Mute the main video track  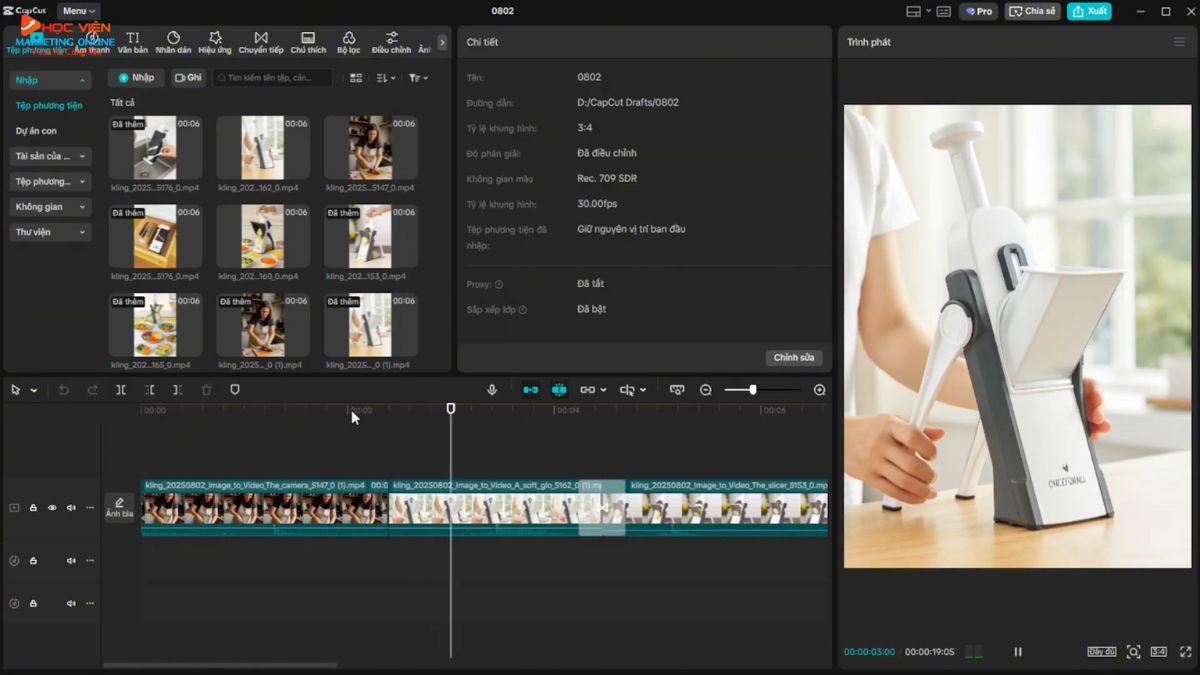point(71,508)
